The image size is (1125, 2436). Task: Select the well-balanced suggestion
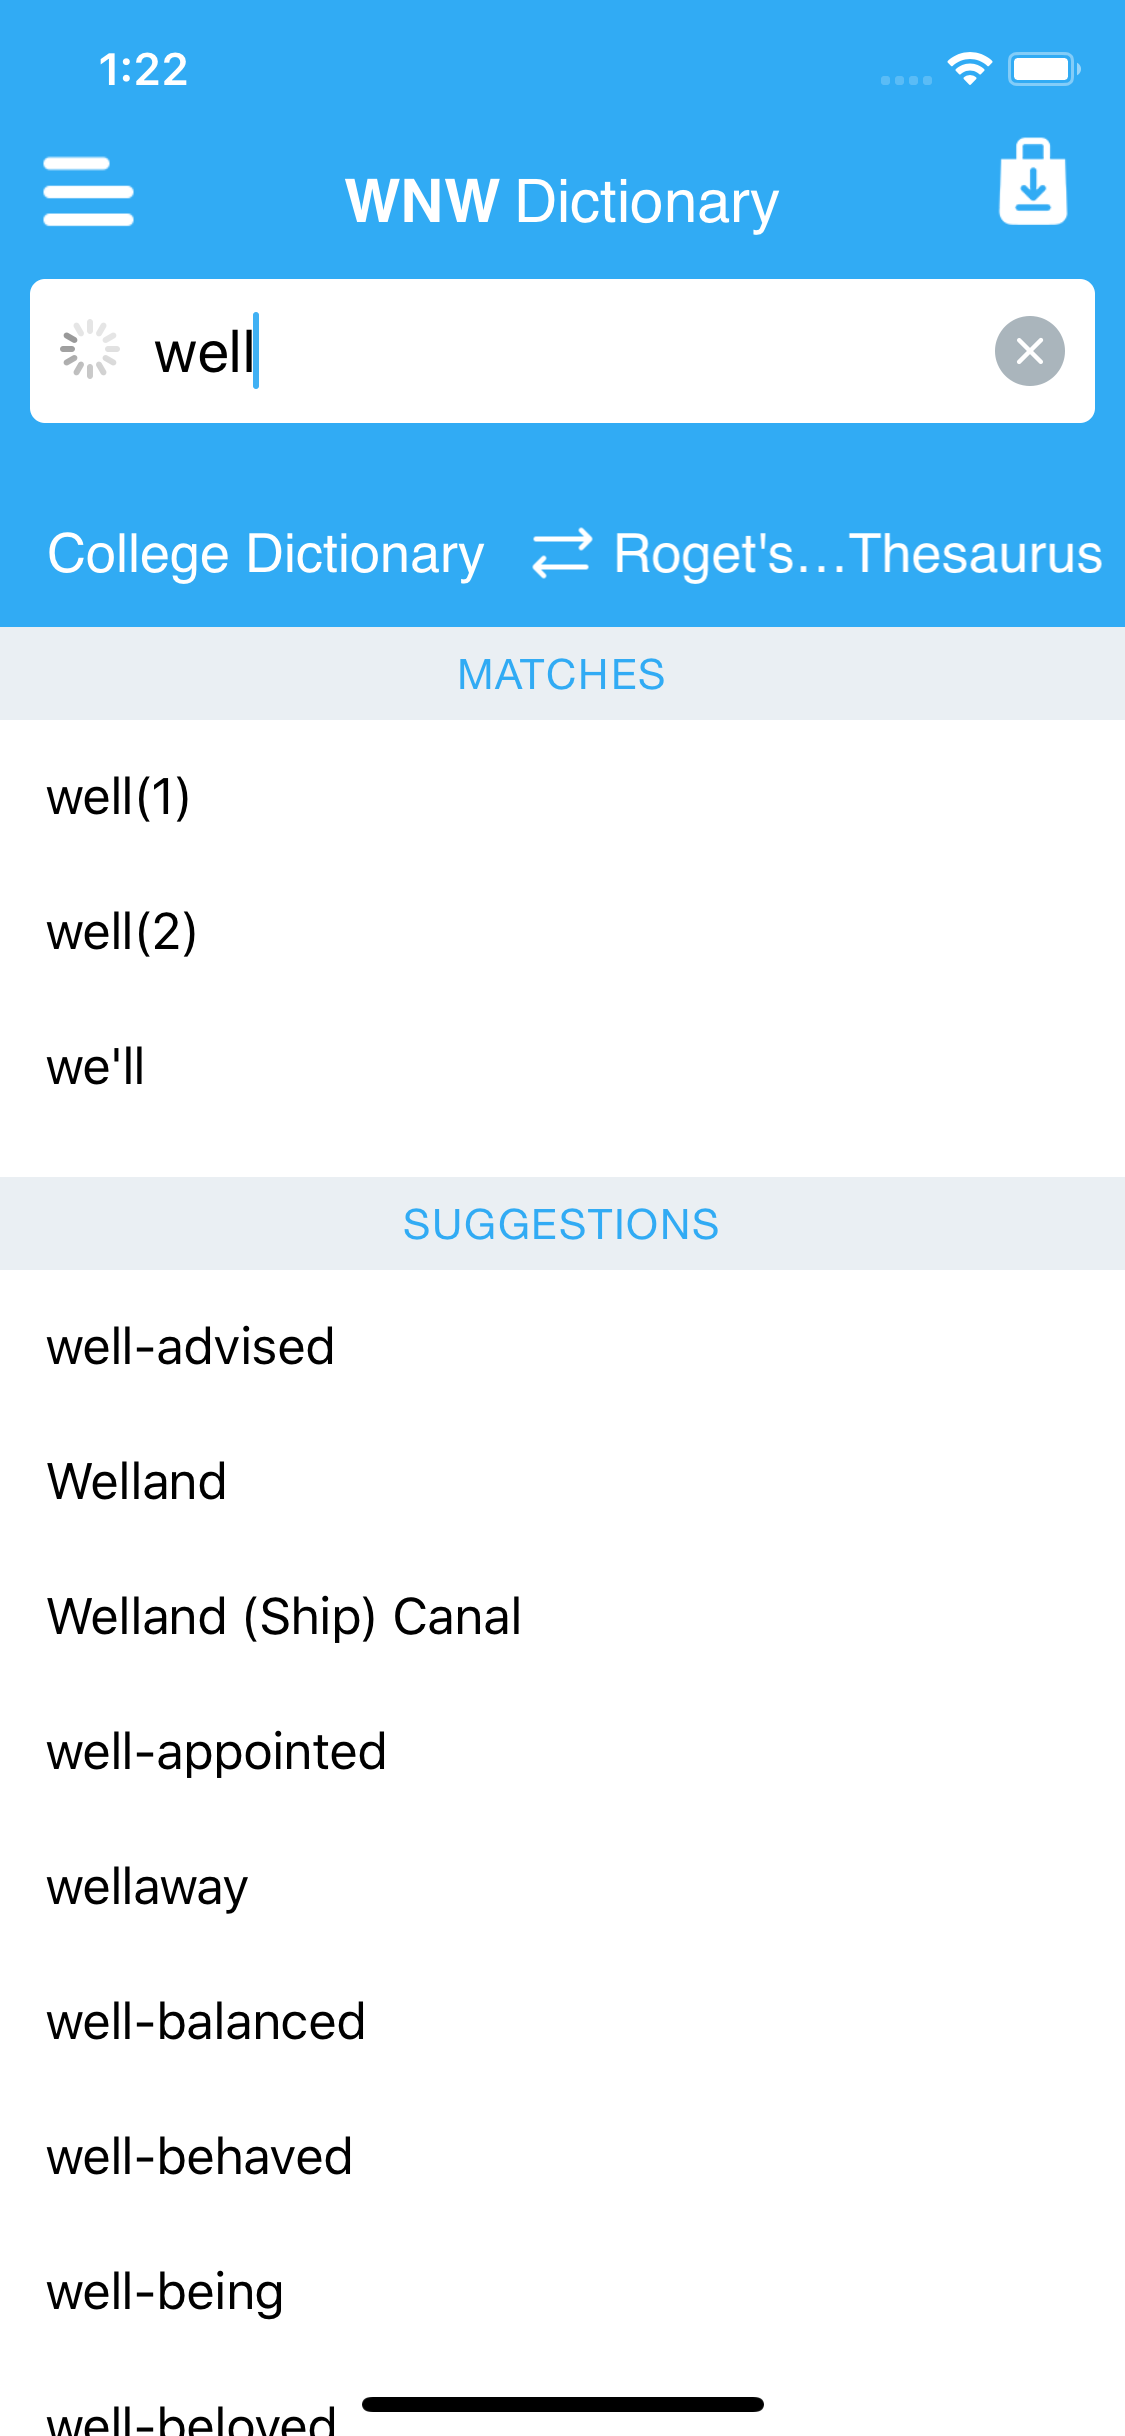(206, 2022)
